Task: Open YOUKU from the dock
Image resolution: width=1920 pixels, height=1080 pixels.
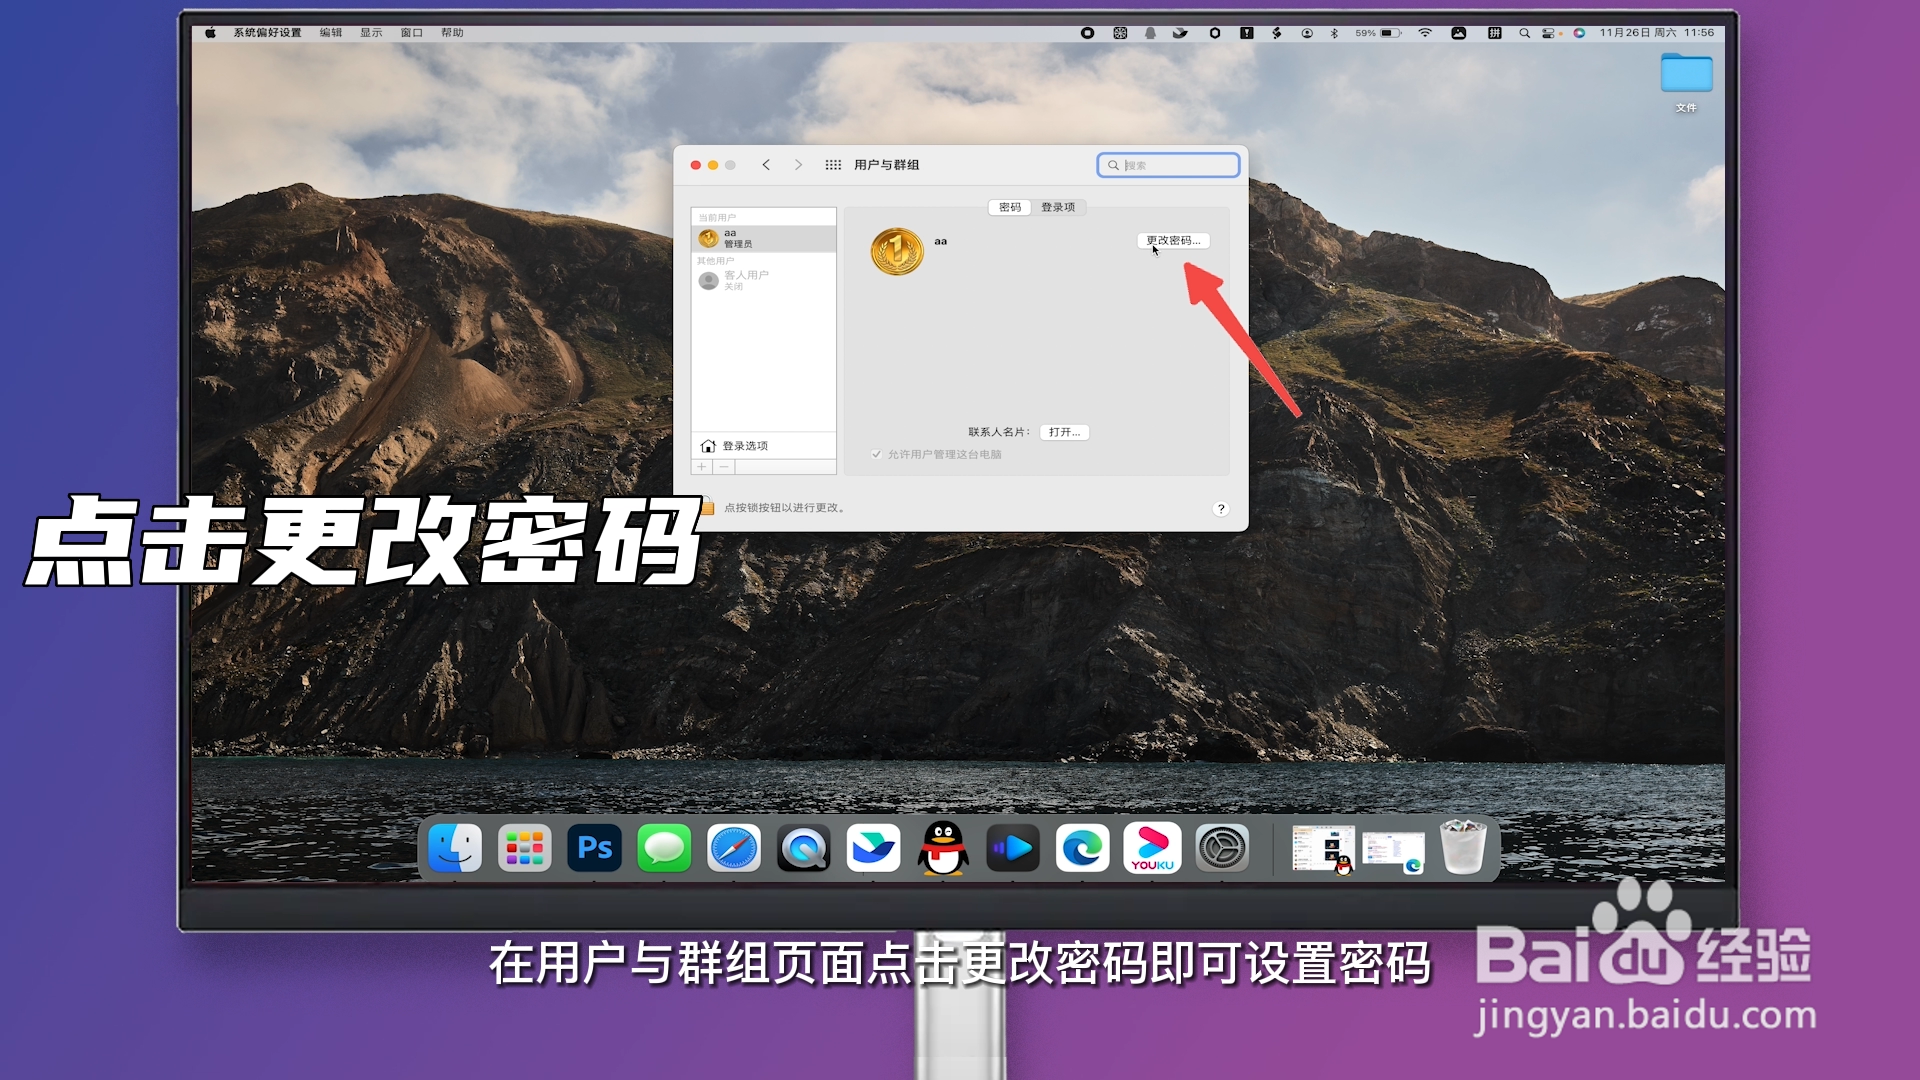Action: point(1152,848)
